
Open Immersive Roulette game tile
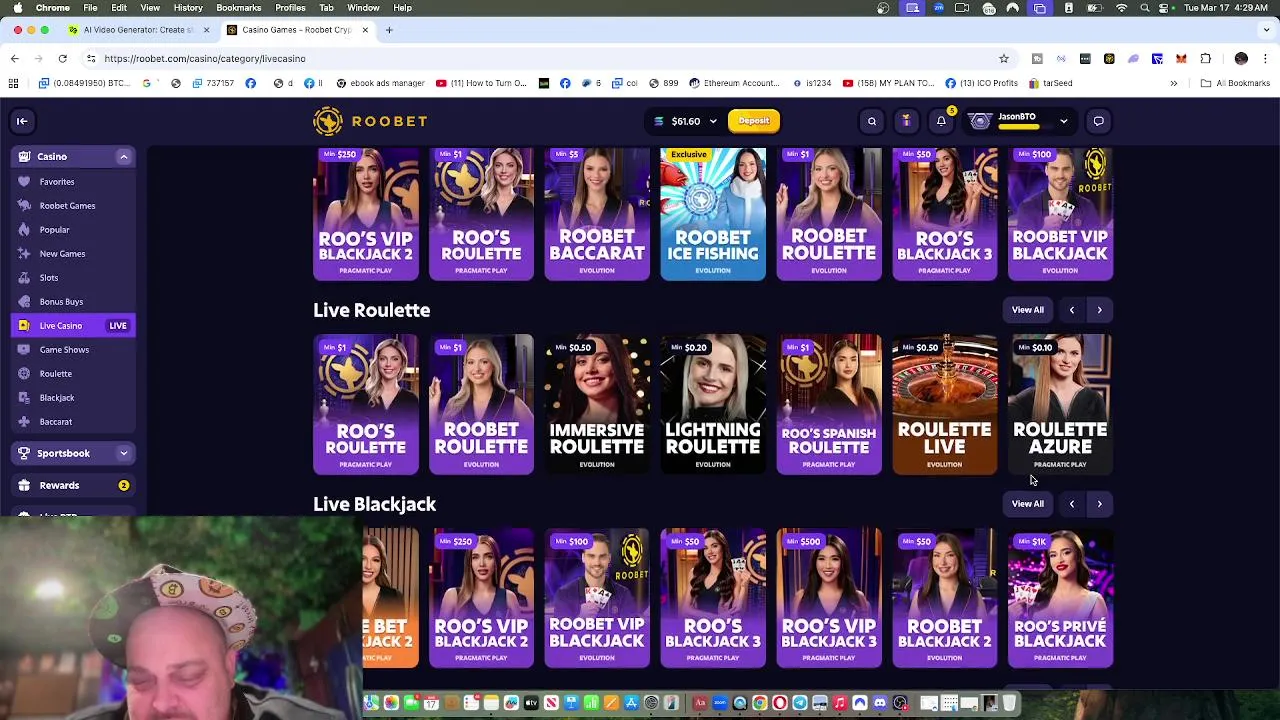click(x=597, y=405)
